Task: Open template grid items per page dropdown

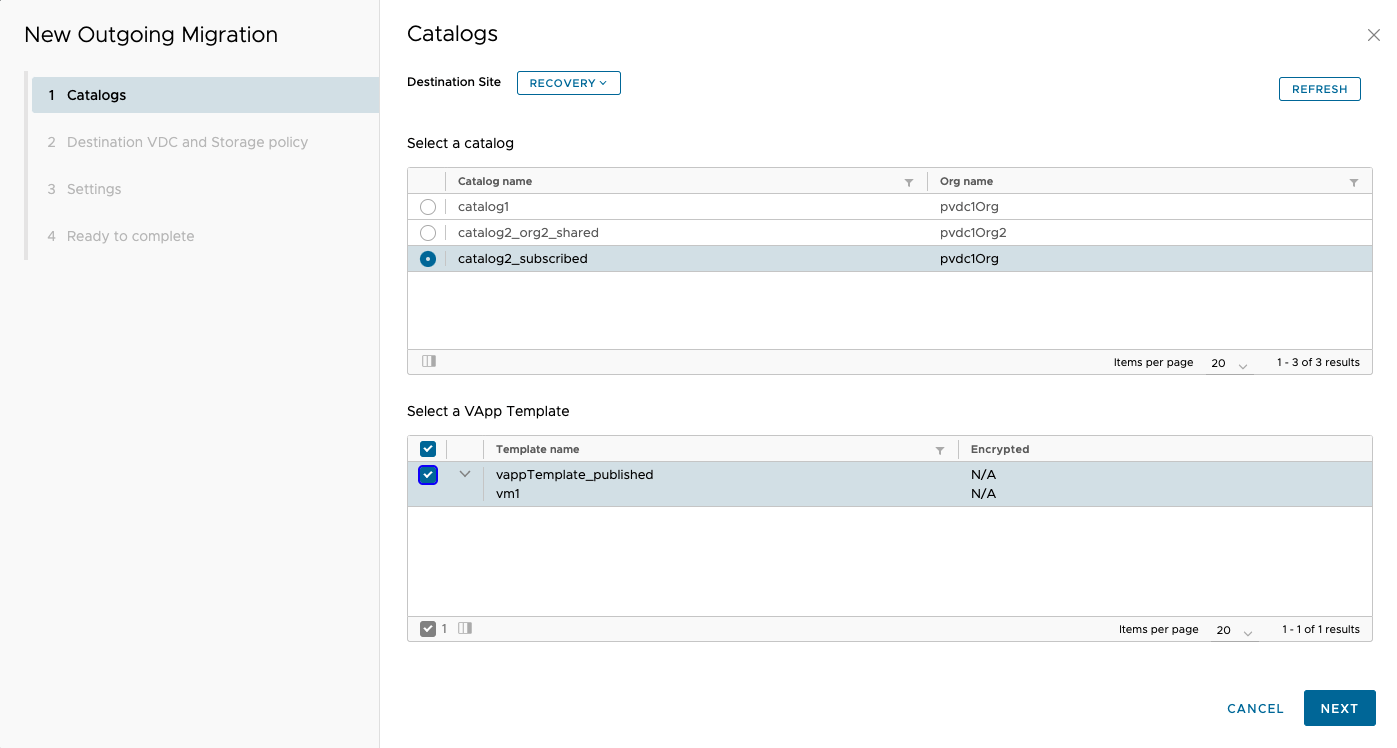Action: pyautogui.click(x=1235, y=630)
